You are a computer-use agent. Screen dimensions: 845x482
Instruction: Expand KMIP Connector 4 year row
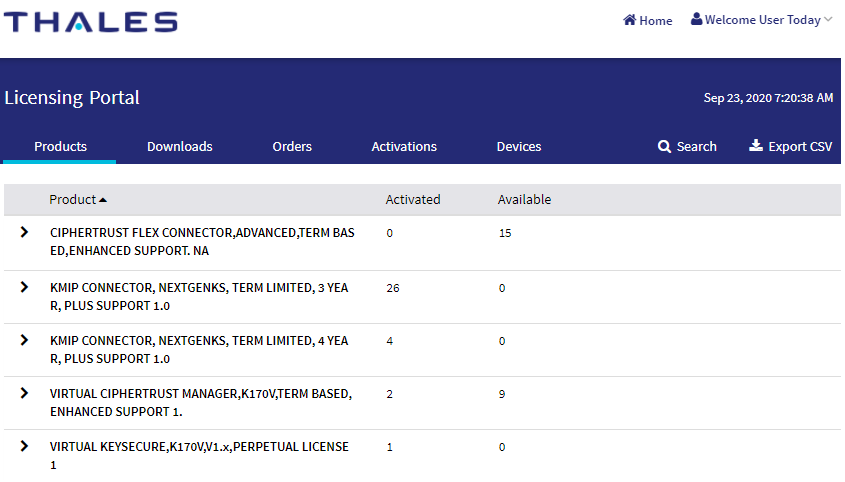24,340
